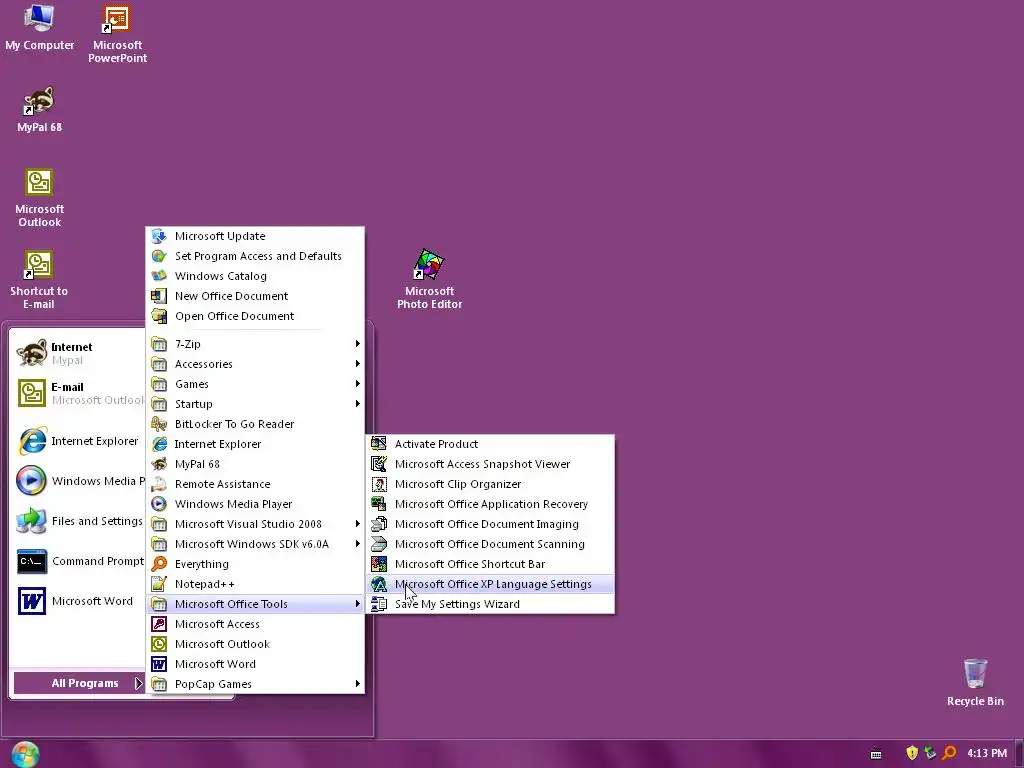This screenshot has height=768, width=1024.
Task: Click the Everything search tray icon
Action: (949, 753)
